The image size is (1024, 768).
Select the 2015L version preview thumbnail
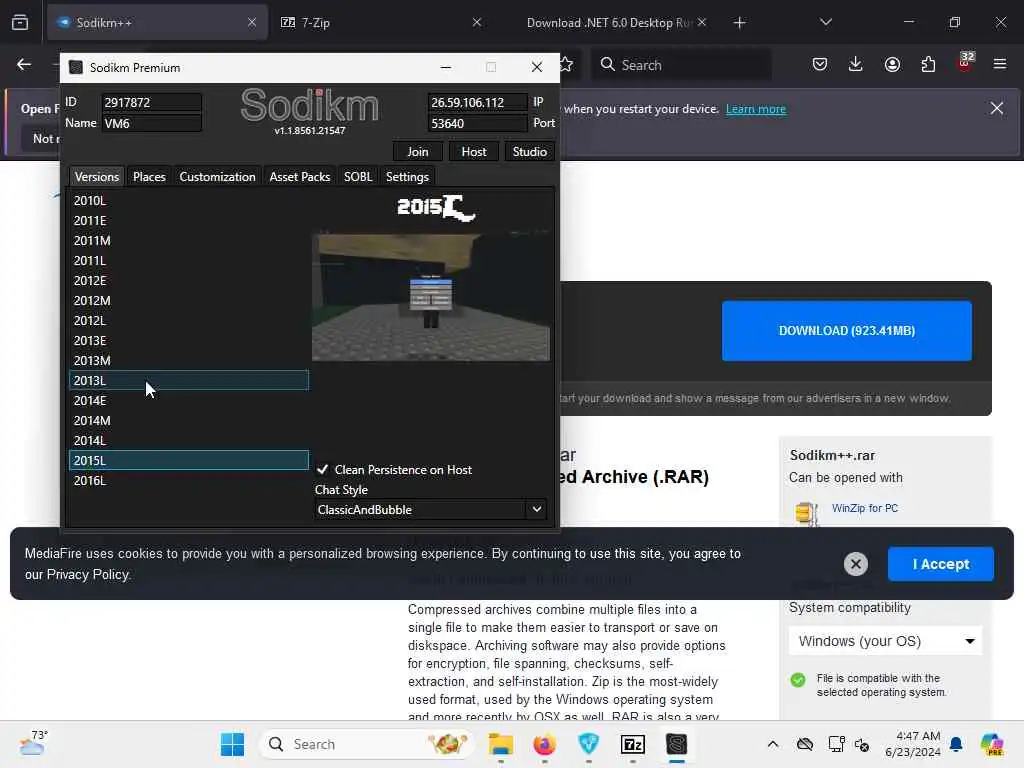[x=431, y=297]
